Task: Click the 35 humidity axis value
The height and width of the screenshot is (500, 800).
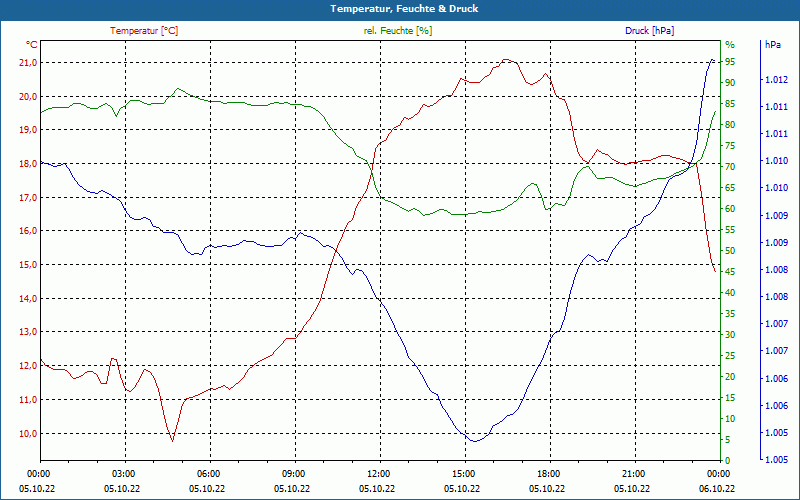Action: click(730, 314)
